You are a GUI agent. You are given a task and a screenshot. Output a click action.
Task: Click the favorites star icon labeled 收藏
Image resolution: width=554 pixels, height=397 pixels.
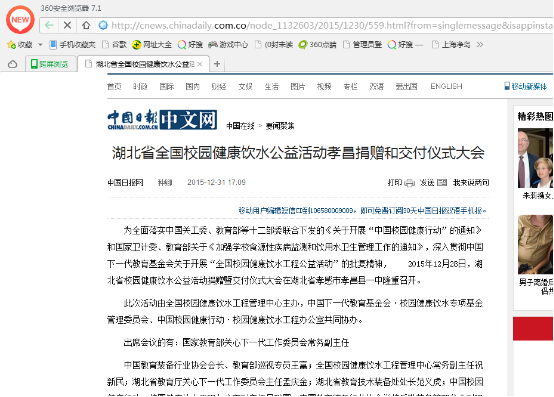[11, 45]
